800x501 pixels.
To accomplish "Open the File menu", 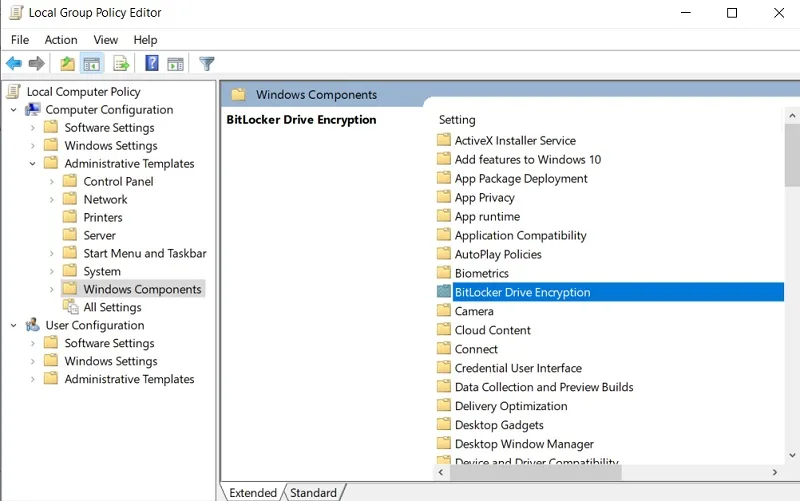I will 20,40.
